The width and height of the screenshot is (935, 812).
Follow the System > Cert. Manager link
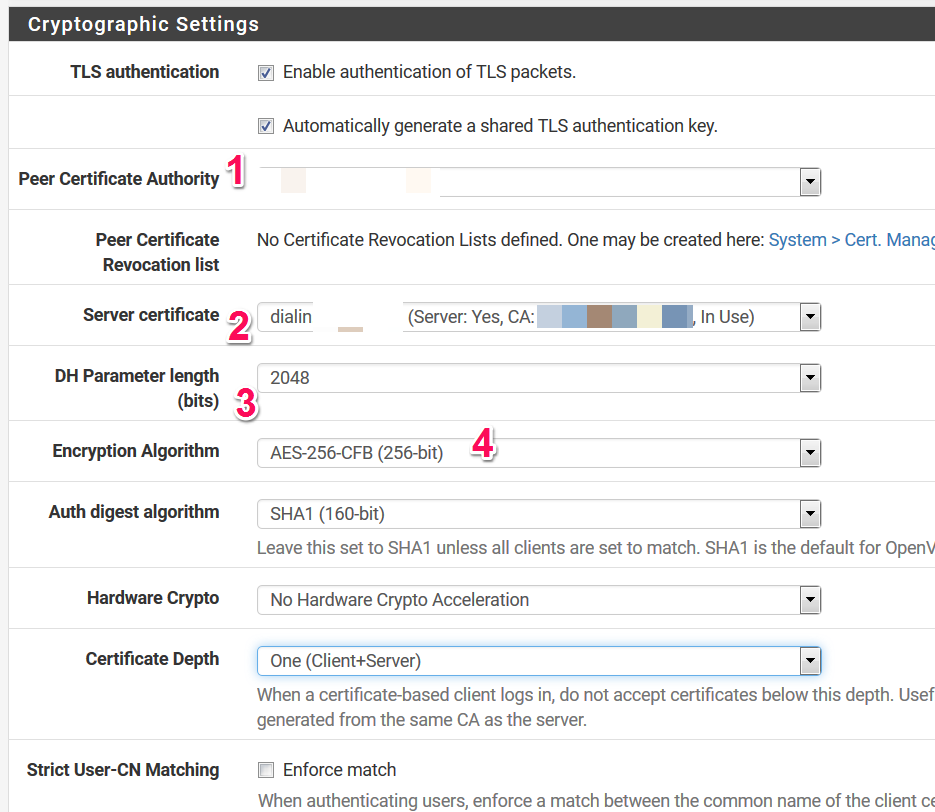tap(852, 240)
